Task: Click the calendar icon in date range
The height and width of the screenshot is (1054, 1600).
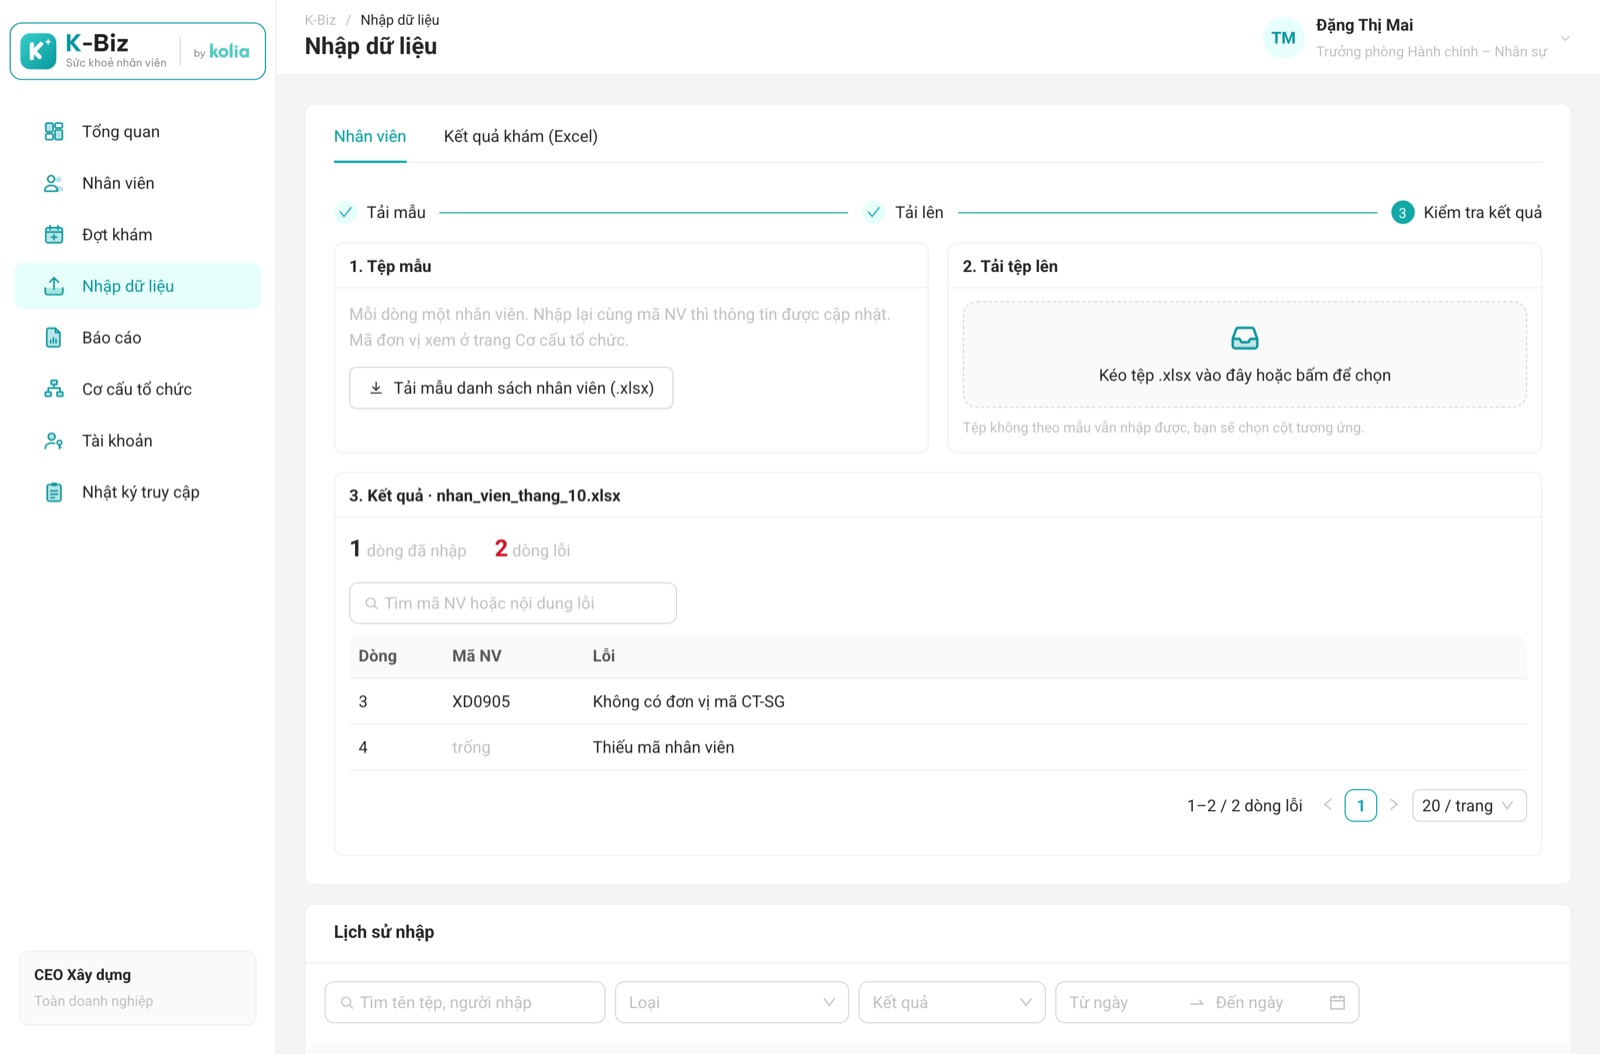Action: 1337,1002
